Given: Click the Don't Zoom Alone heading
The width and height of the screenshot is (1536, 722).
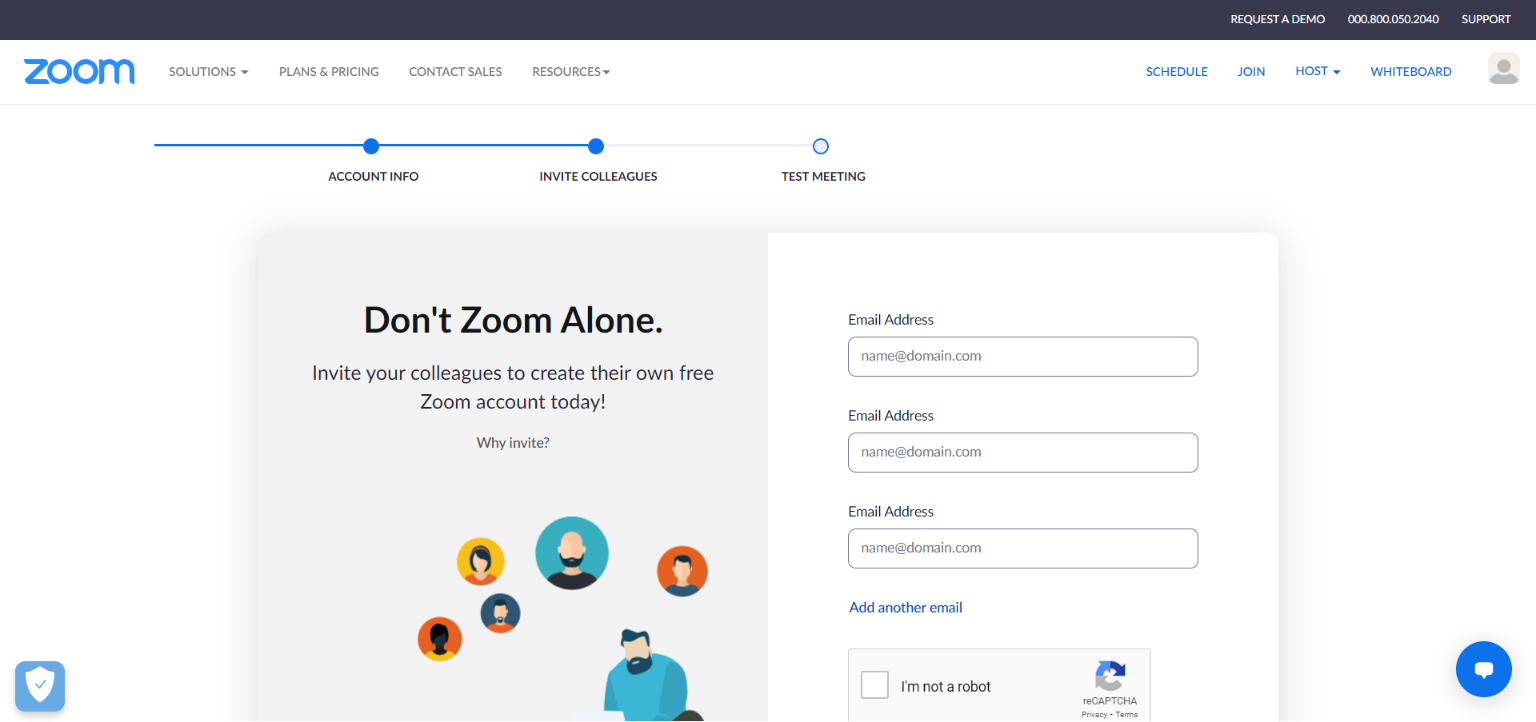Looking at the screenshot, I should click(513, 320).
